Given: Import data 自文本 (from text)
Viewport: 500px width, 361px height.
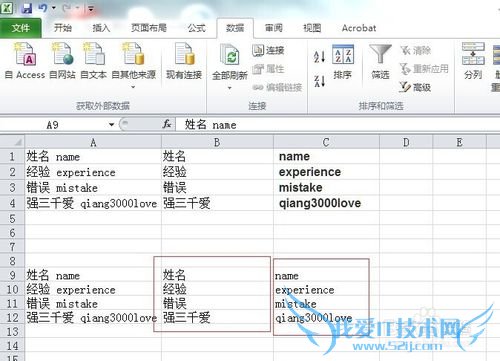Looking at the screenshot, I should tap(93, 61).
